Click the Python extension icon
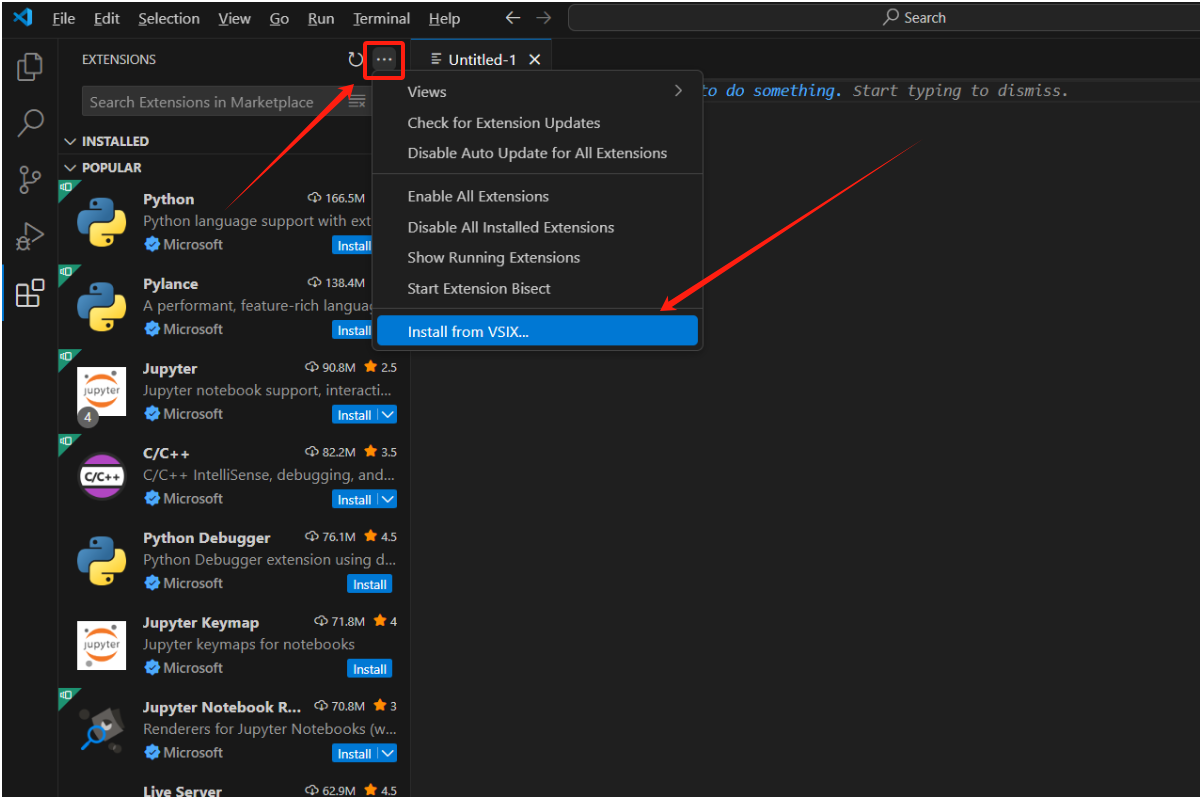 click(102, 222)
